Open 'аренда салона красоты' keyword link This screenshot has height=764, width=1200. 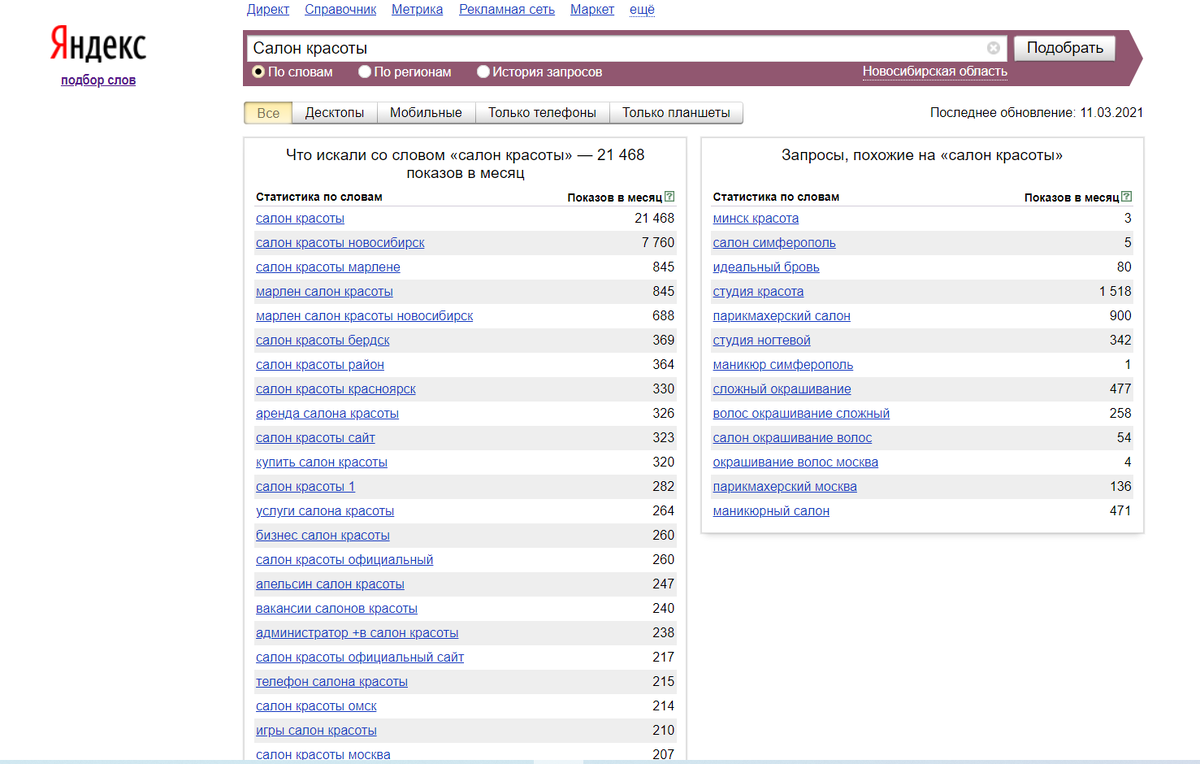click(x=327, y=413)
